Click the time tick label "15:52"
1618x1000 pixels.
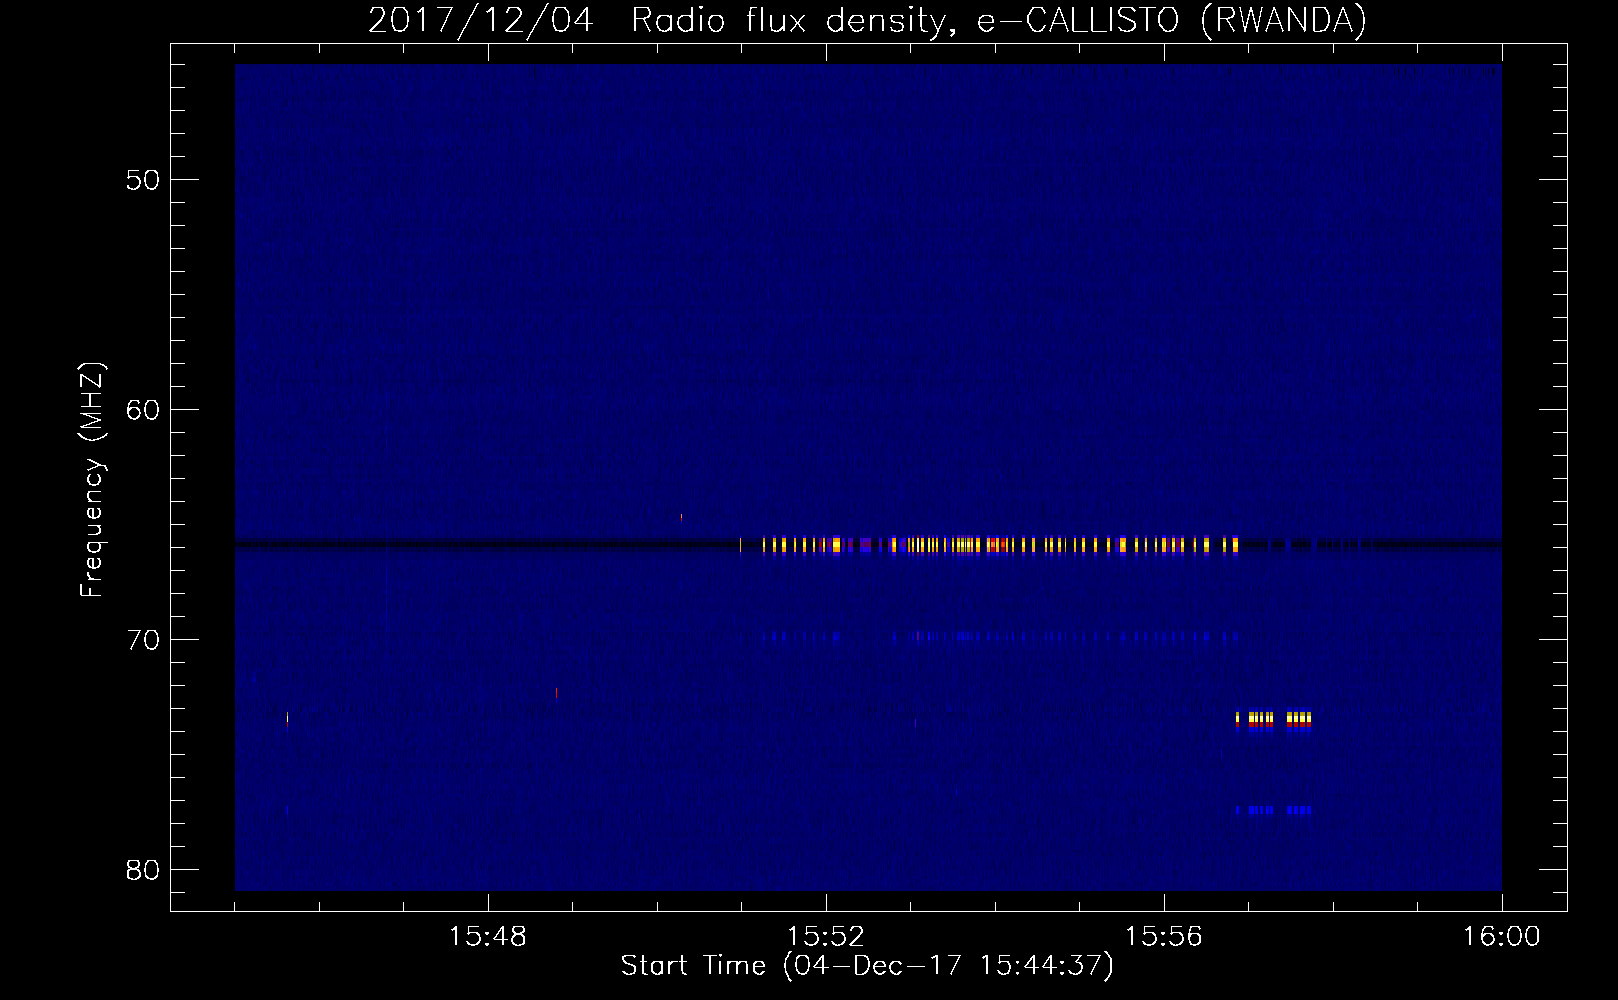click(825, 937)
